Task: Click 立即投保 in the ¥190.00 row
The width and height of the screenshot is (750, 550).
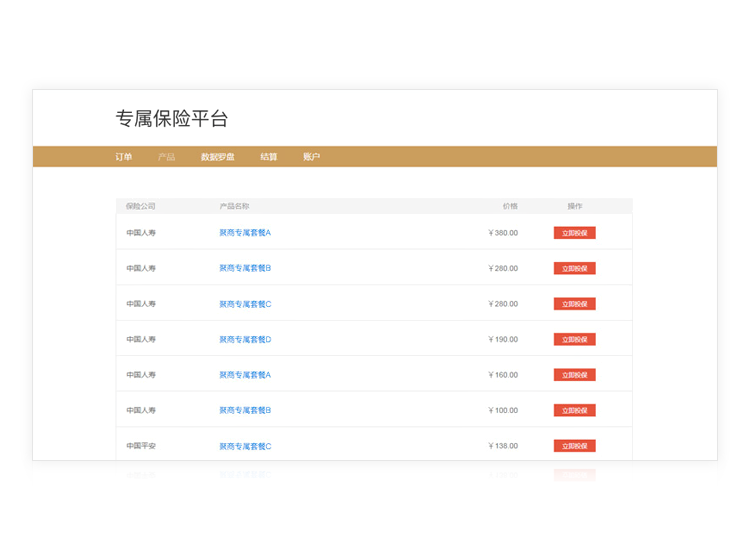Action: click(x=574, y=340)
